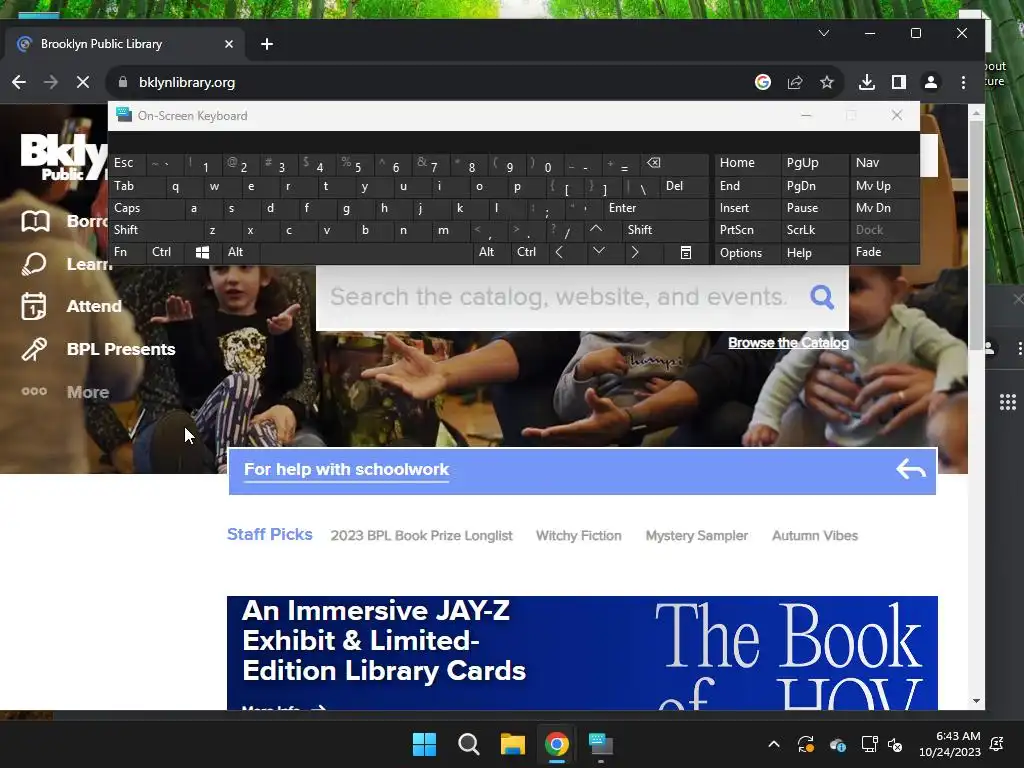The image size is (1024, 768).
Task: Show hidden system tray icons
Action: 774,744
